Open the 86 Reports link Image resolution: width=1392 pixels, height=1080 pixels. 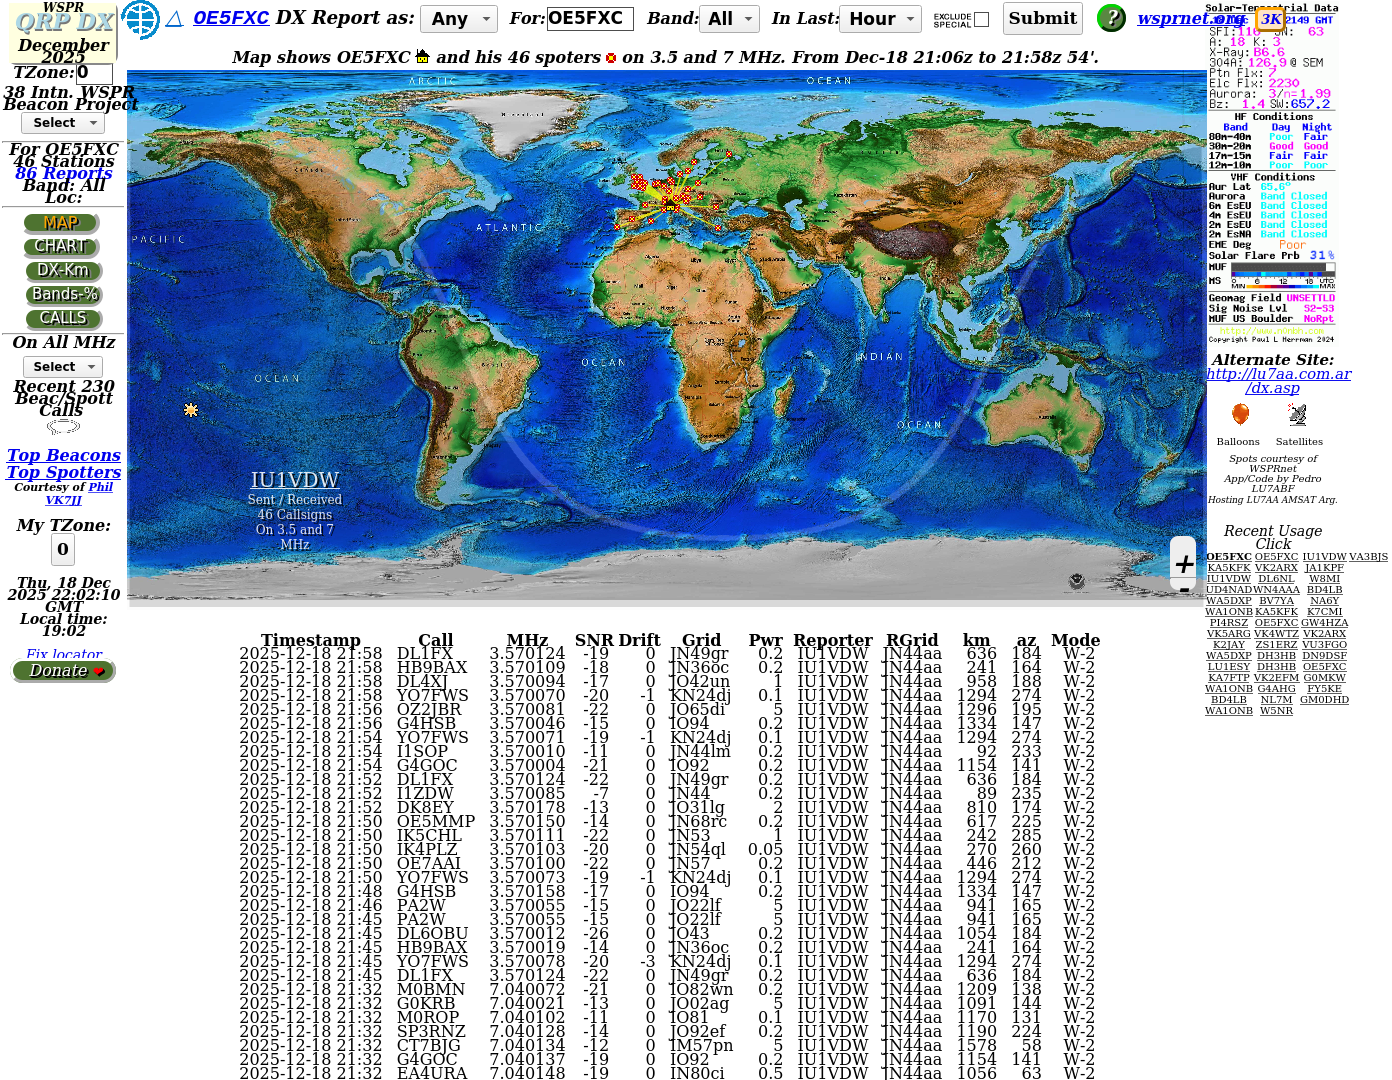(64, 173)
